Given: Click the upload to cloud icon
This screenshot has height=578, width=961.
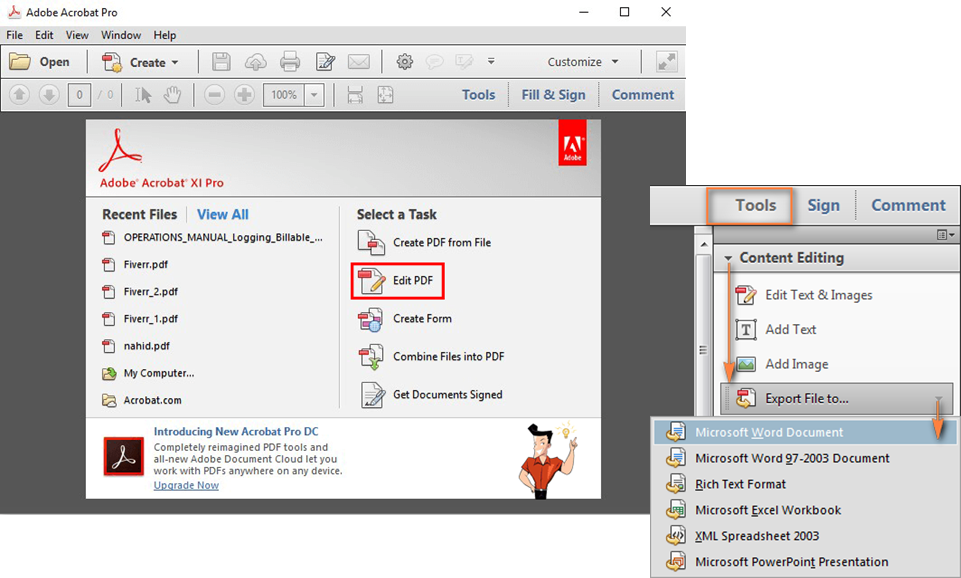Looking at the screenshot, I should click(x=256, y=62).
